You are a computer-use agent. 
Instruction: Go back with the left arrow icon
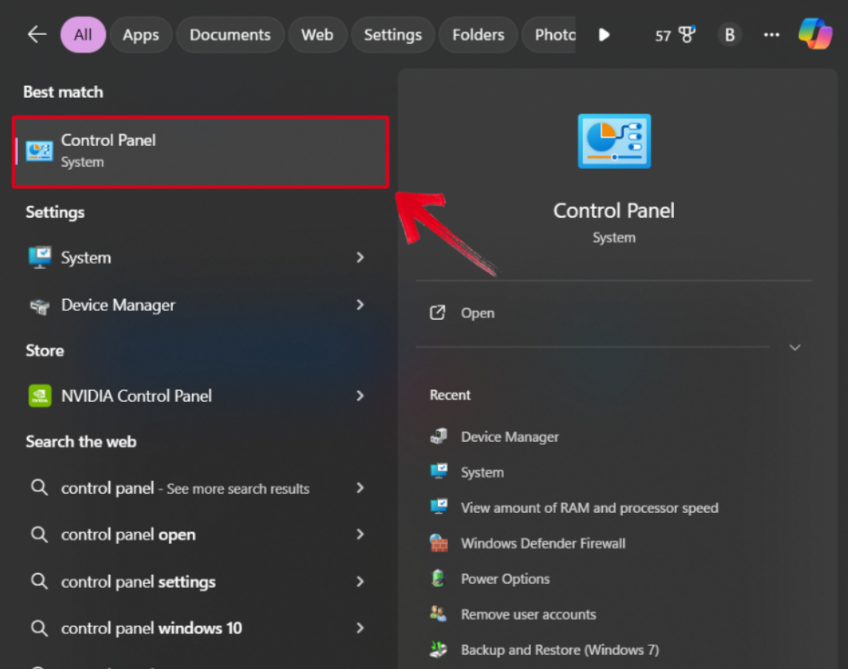pos(37,35)
